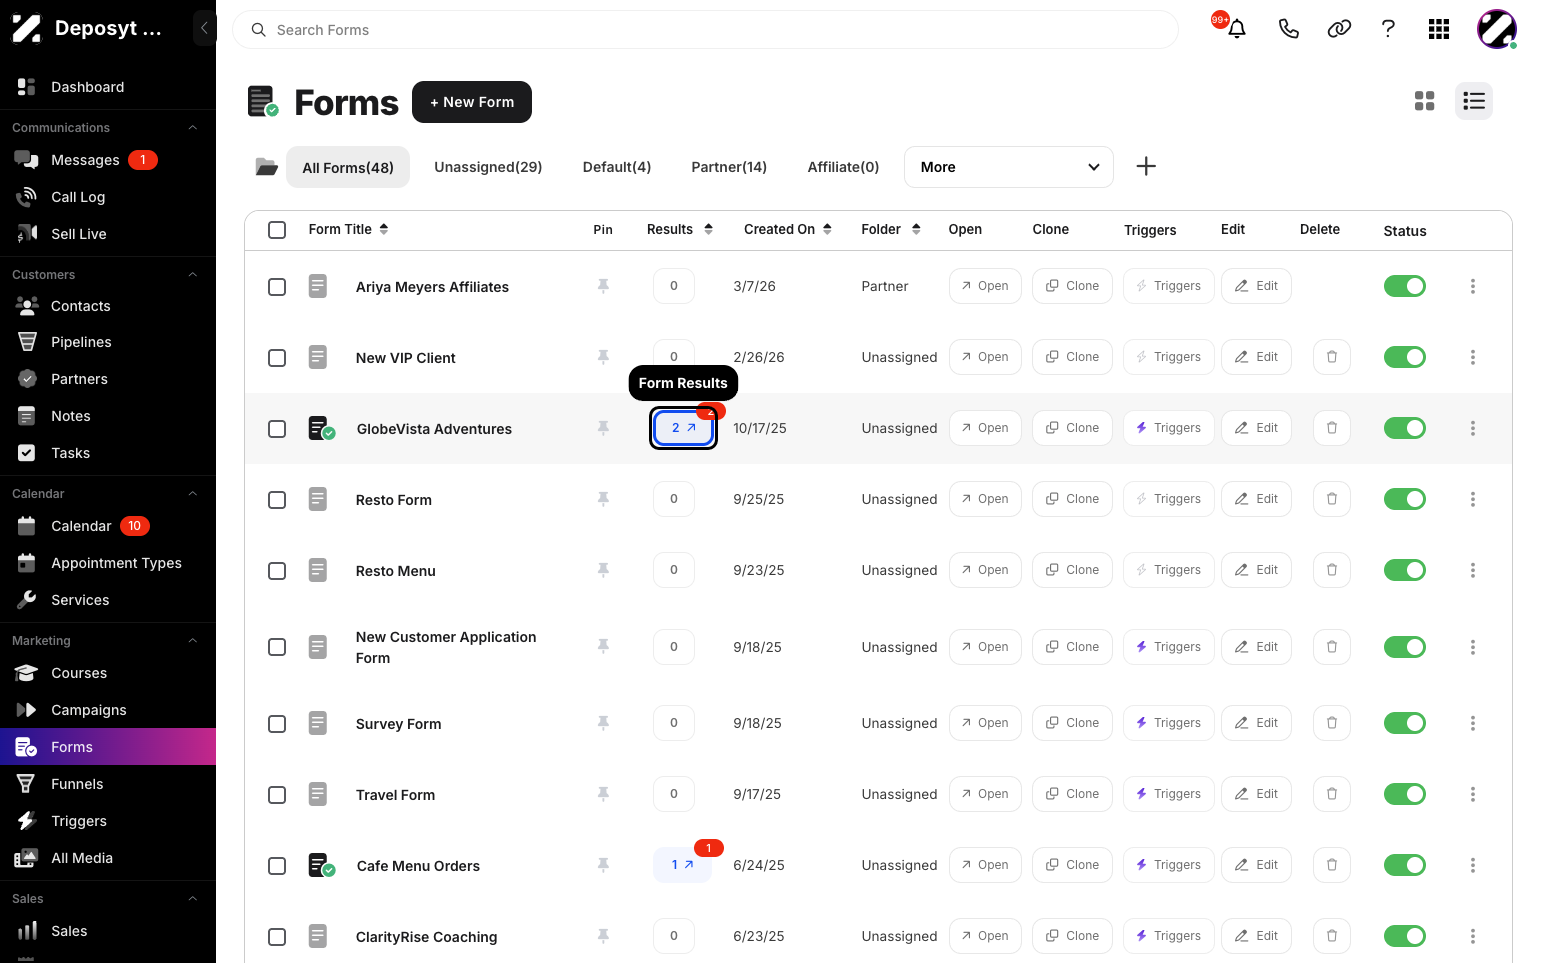The height and width of the screenshot is (963, 1541).
Task: Collapse the left sidebar
Action: pos(204,28)
